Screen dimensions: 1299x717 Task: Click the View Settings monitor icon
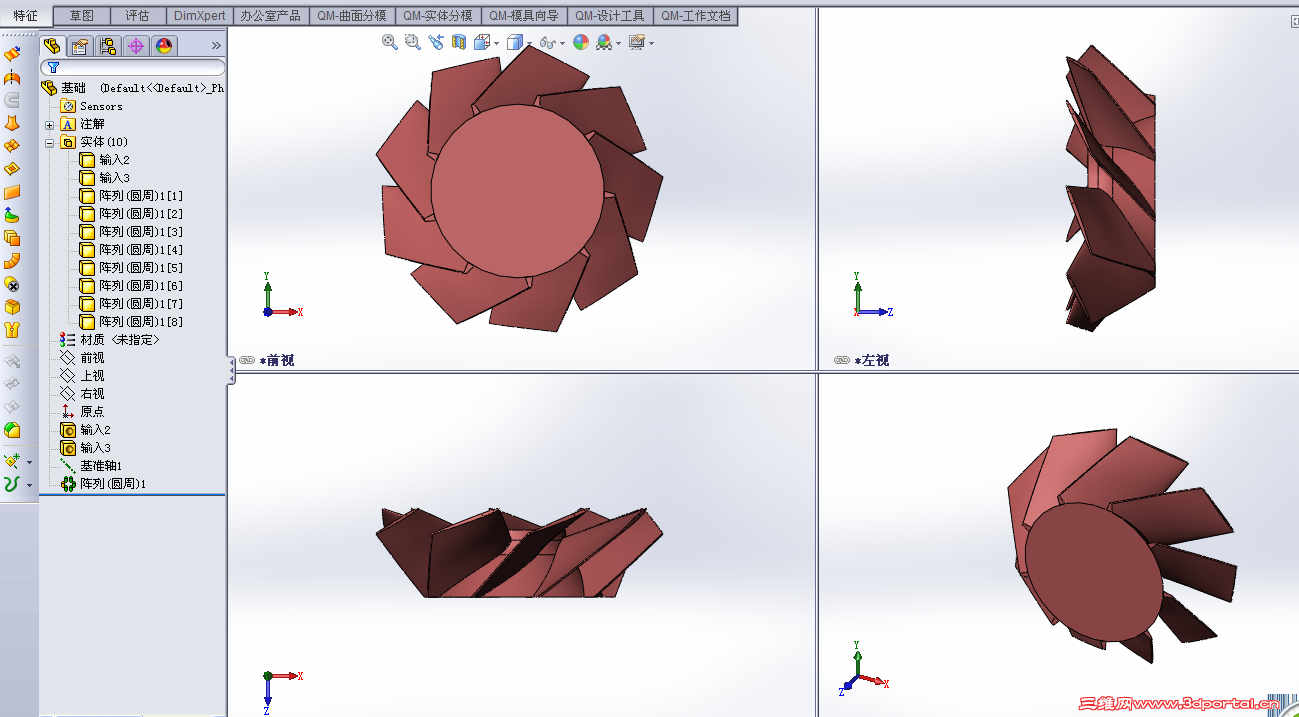[637, 42]
